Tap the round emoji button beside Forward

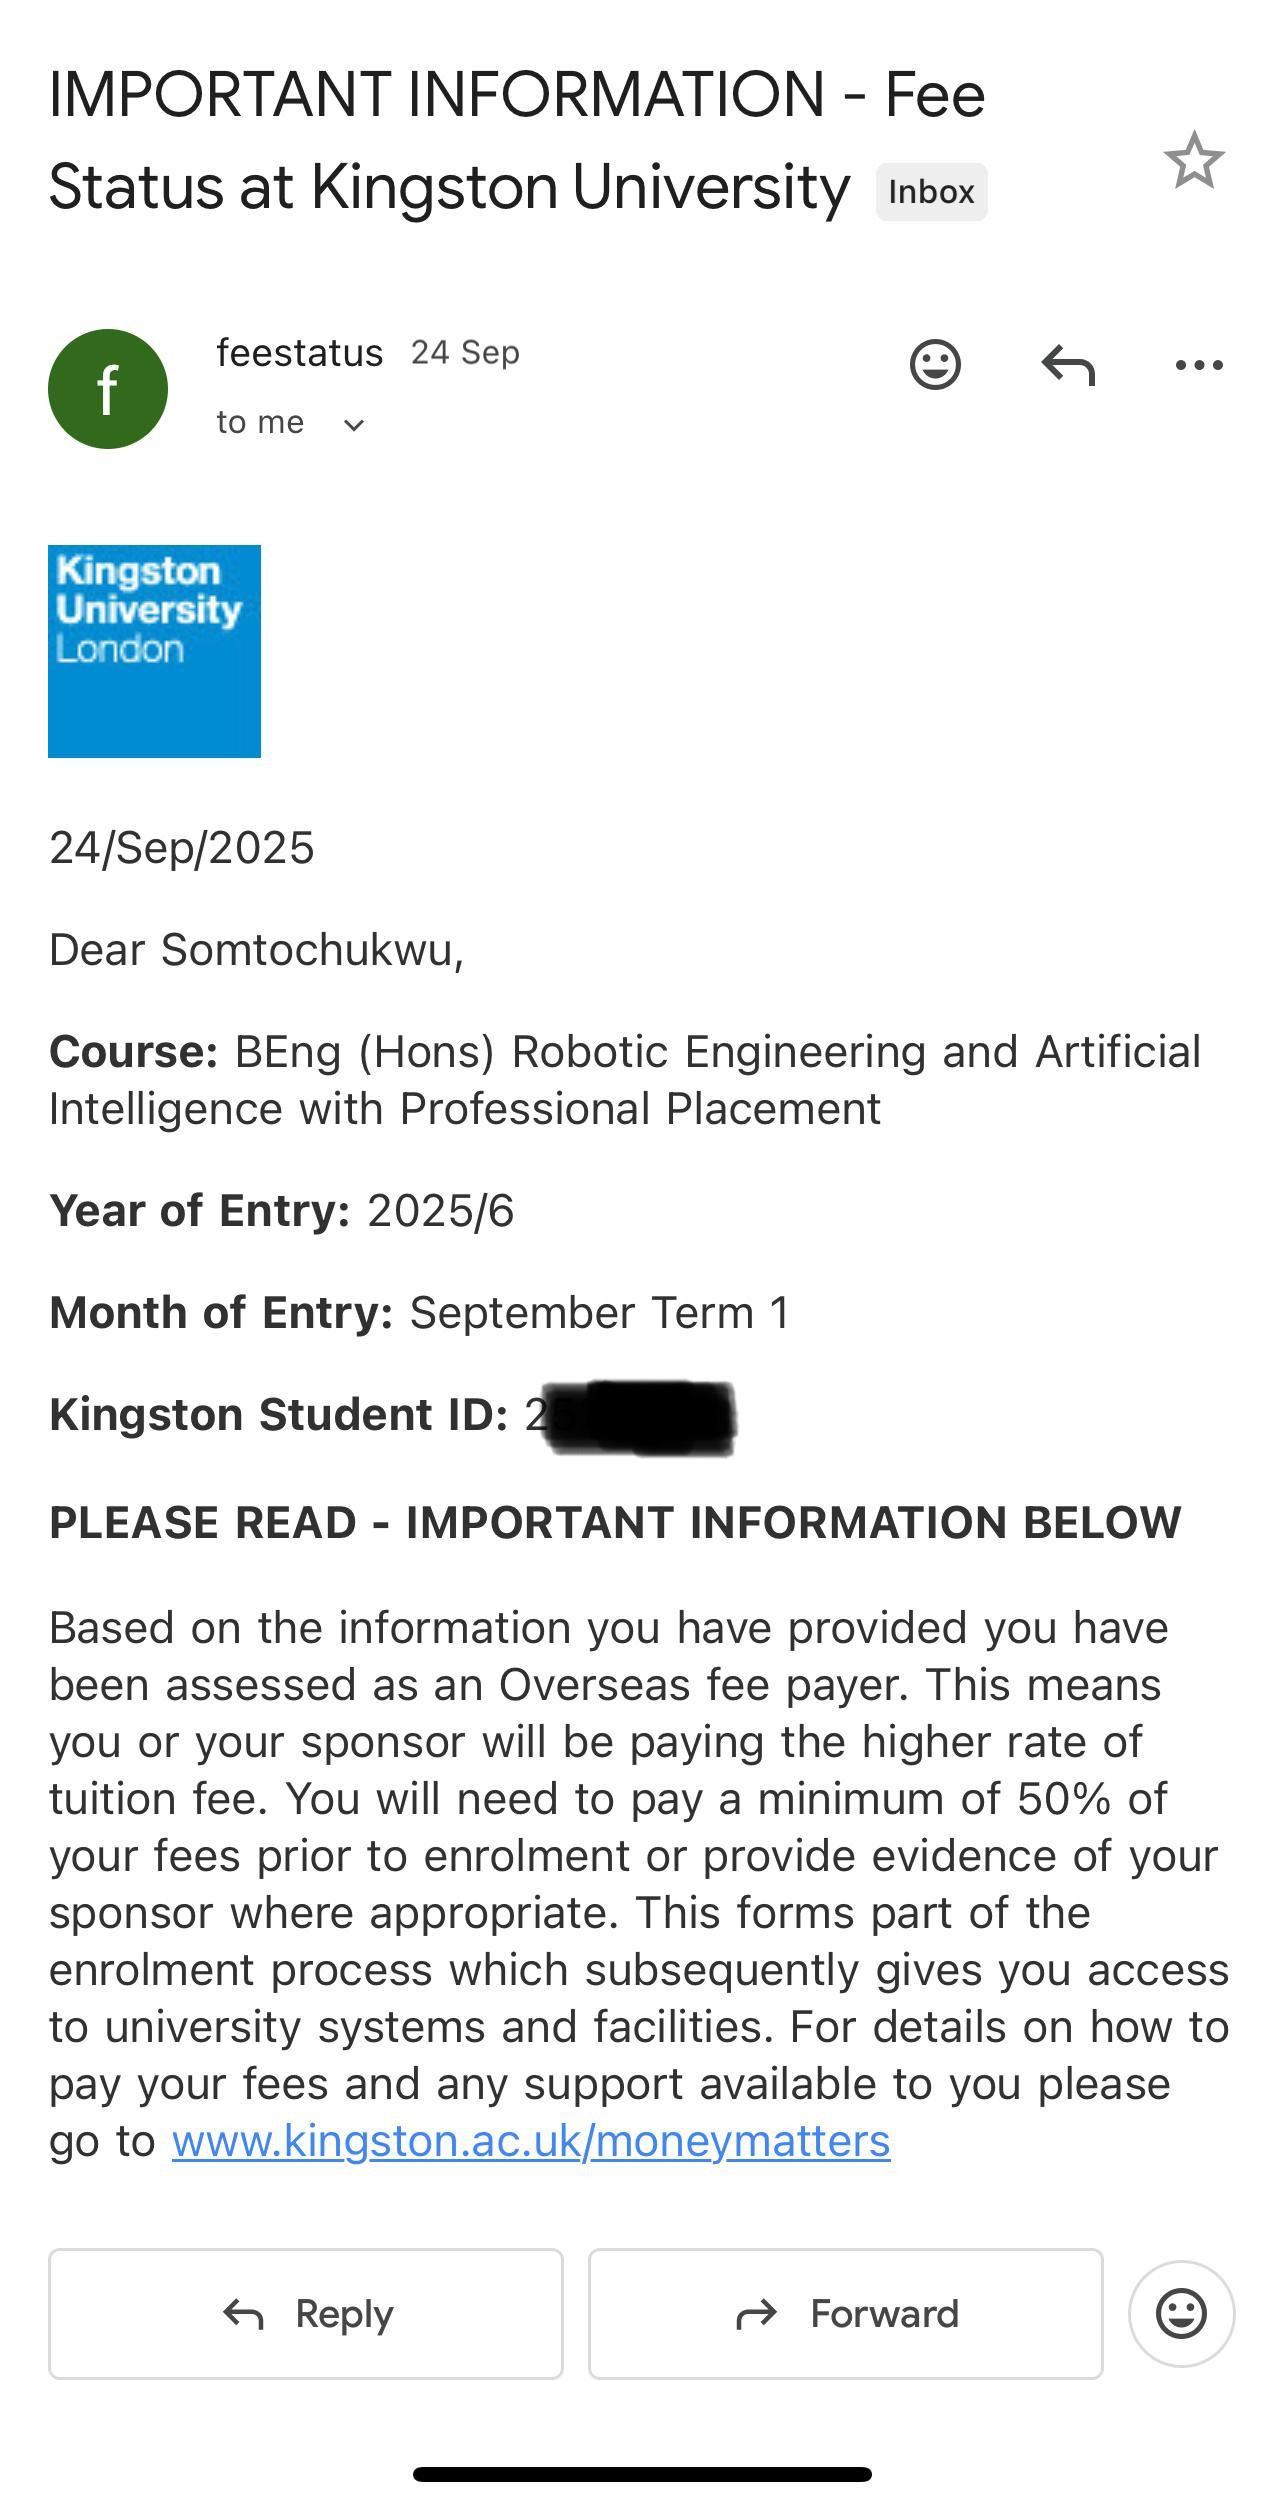pos(1181,2313)
